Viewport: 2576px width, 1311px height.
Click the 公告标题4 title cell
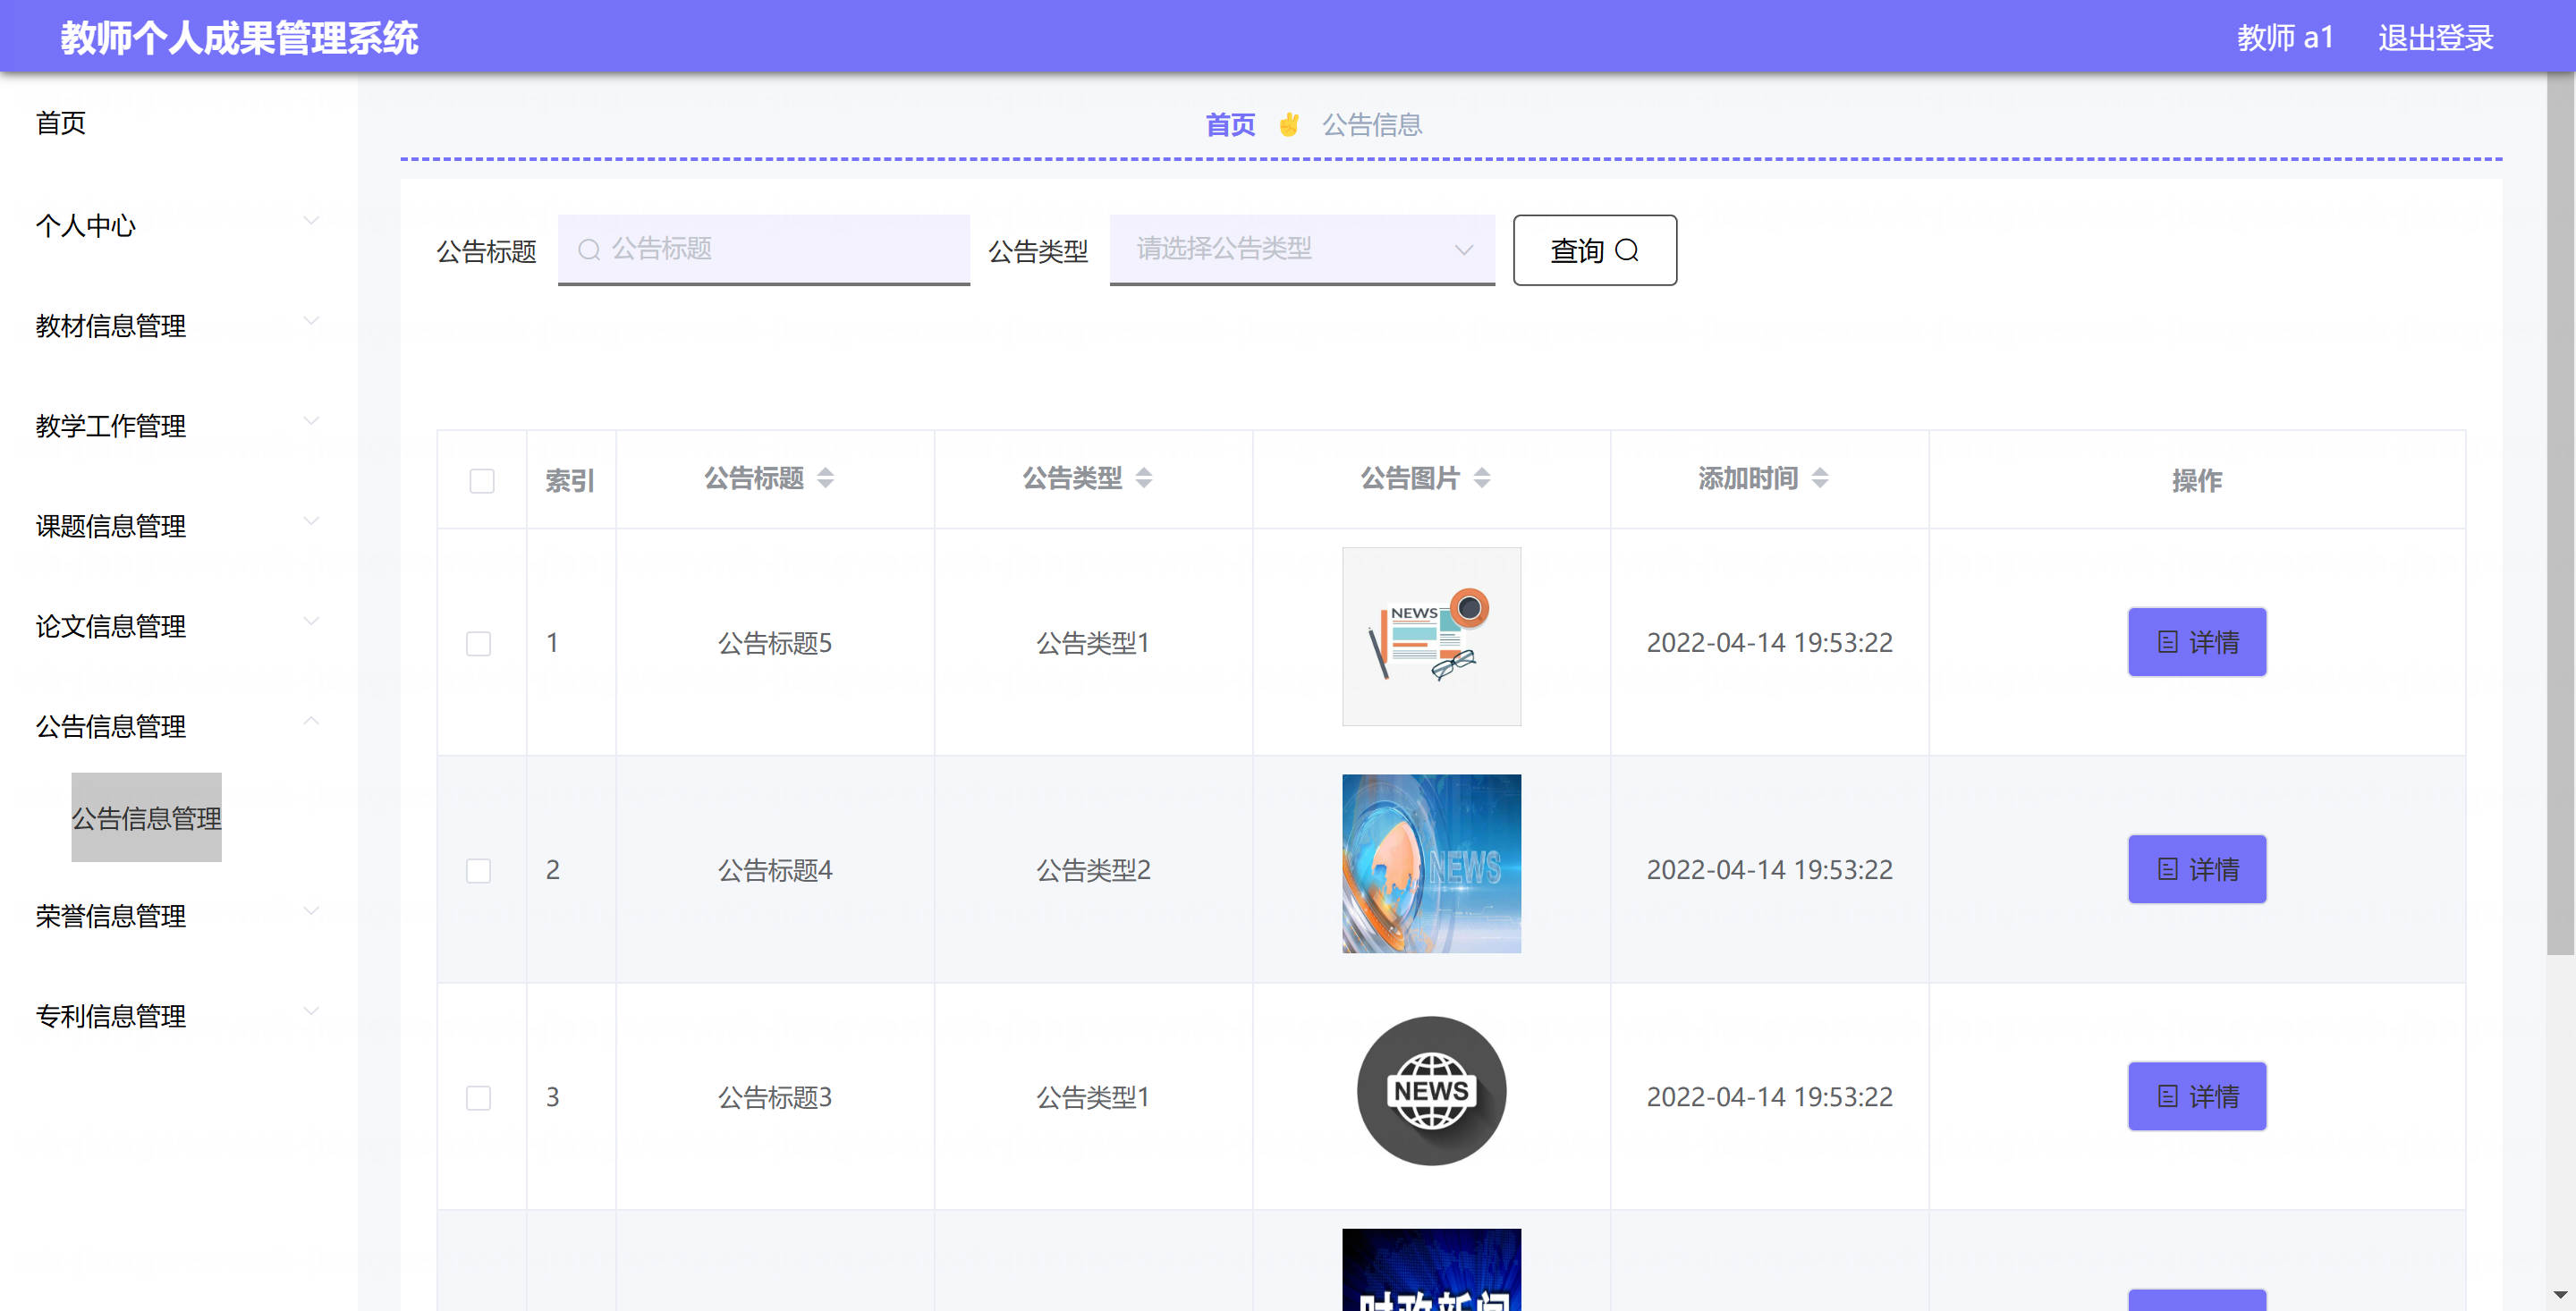point(775,870)
